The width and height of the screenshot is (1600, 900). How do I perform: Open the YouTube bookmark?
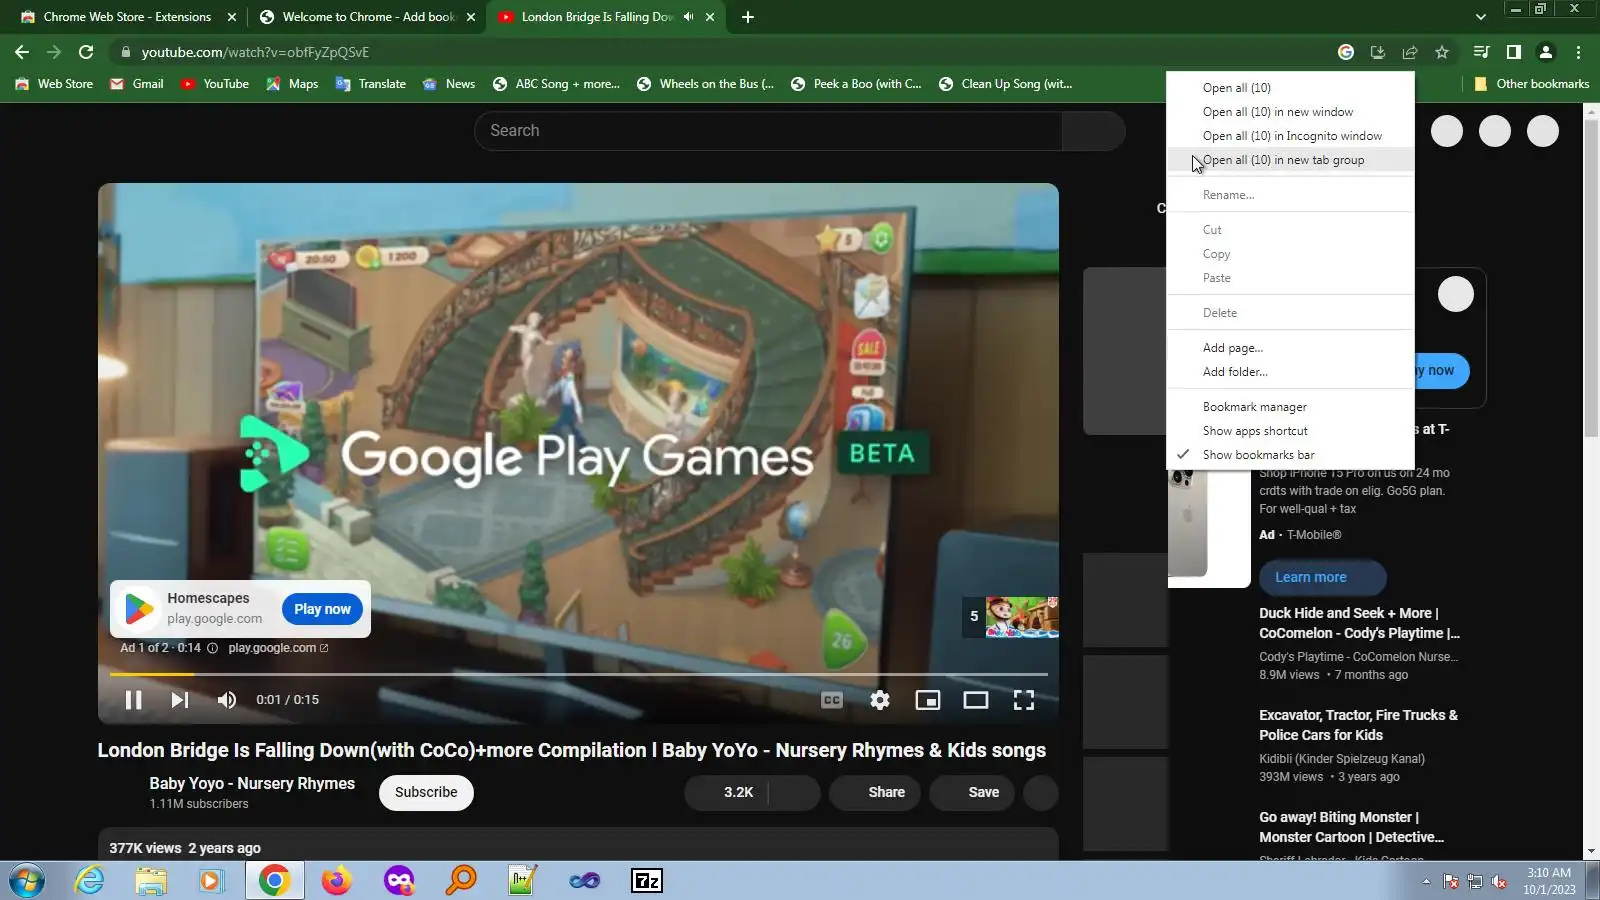pyautogui.click(x=215, y=84)
